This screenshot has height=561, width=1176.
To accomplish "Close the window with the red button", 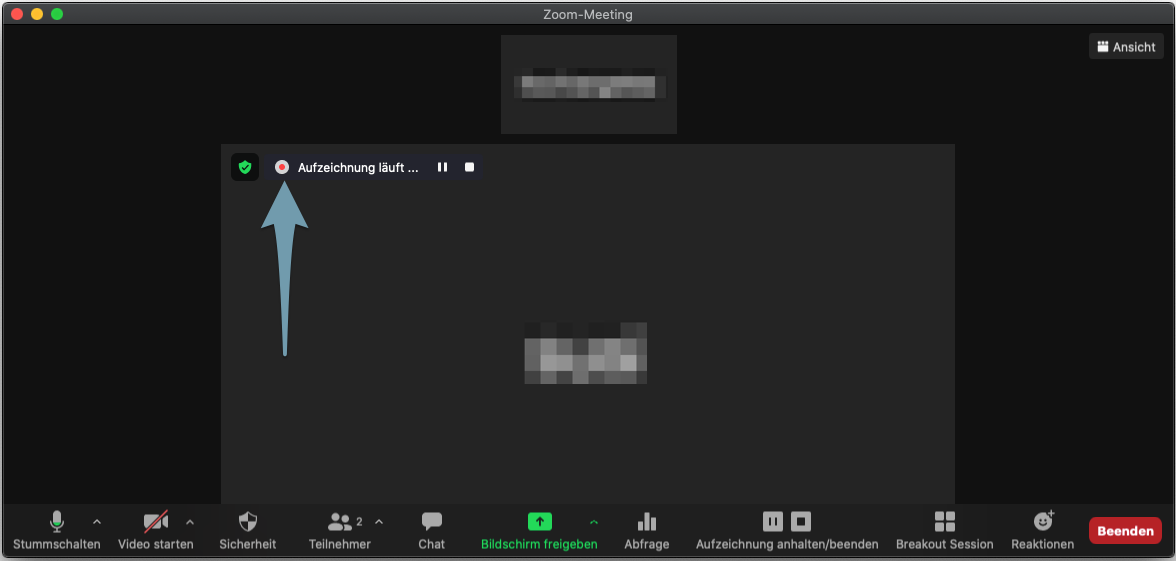I will click(16, 14).
